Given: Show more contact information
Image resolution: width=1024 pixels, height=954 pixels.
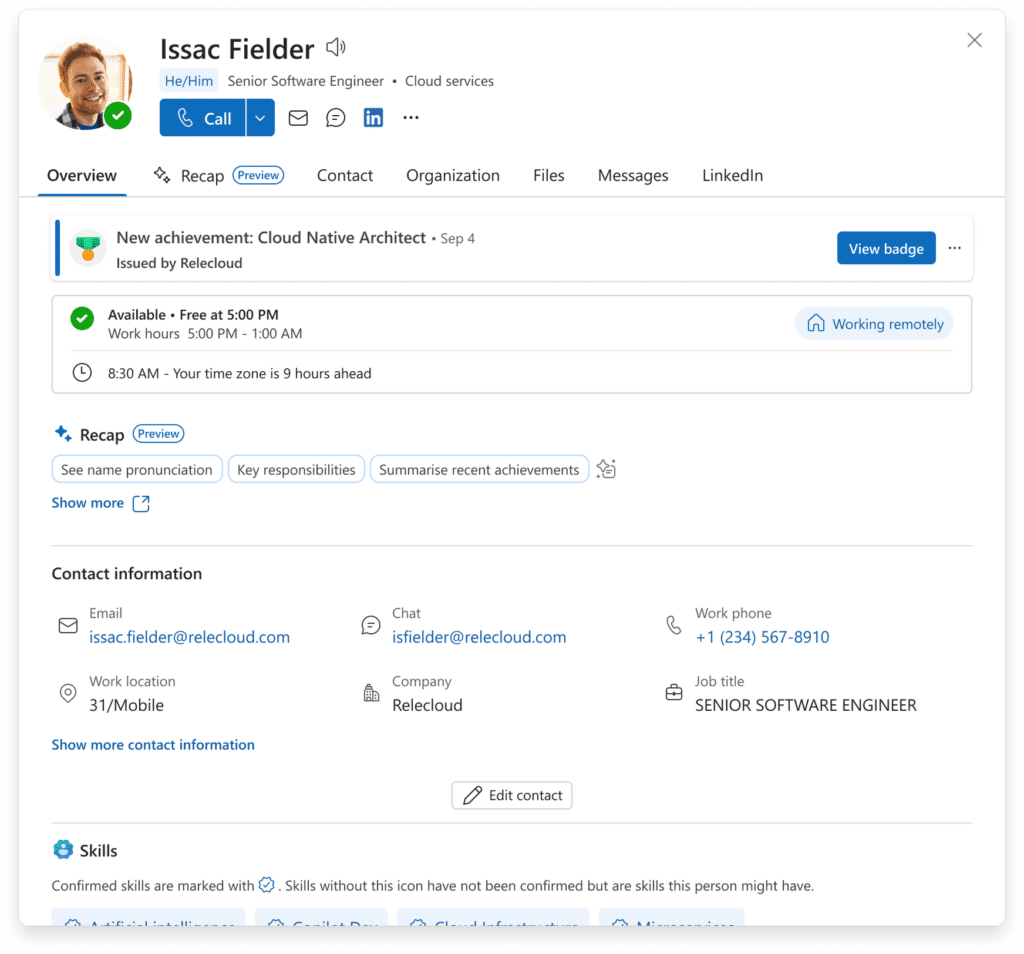Looking at the screenshot, I should click(x=153, y=744).
